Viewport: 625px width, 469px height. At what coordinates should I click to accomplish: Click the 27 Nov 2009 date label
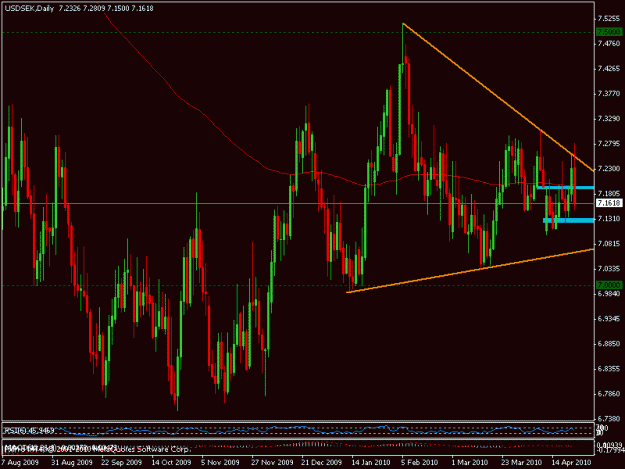click(x=272, y=462)
